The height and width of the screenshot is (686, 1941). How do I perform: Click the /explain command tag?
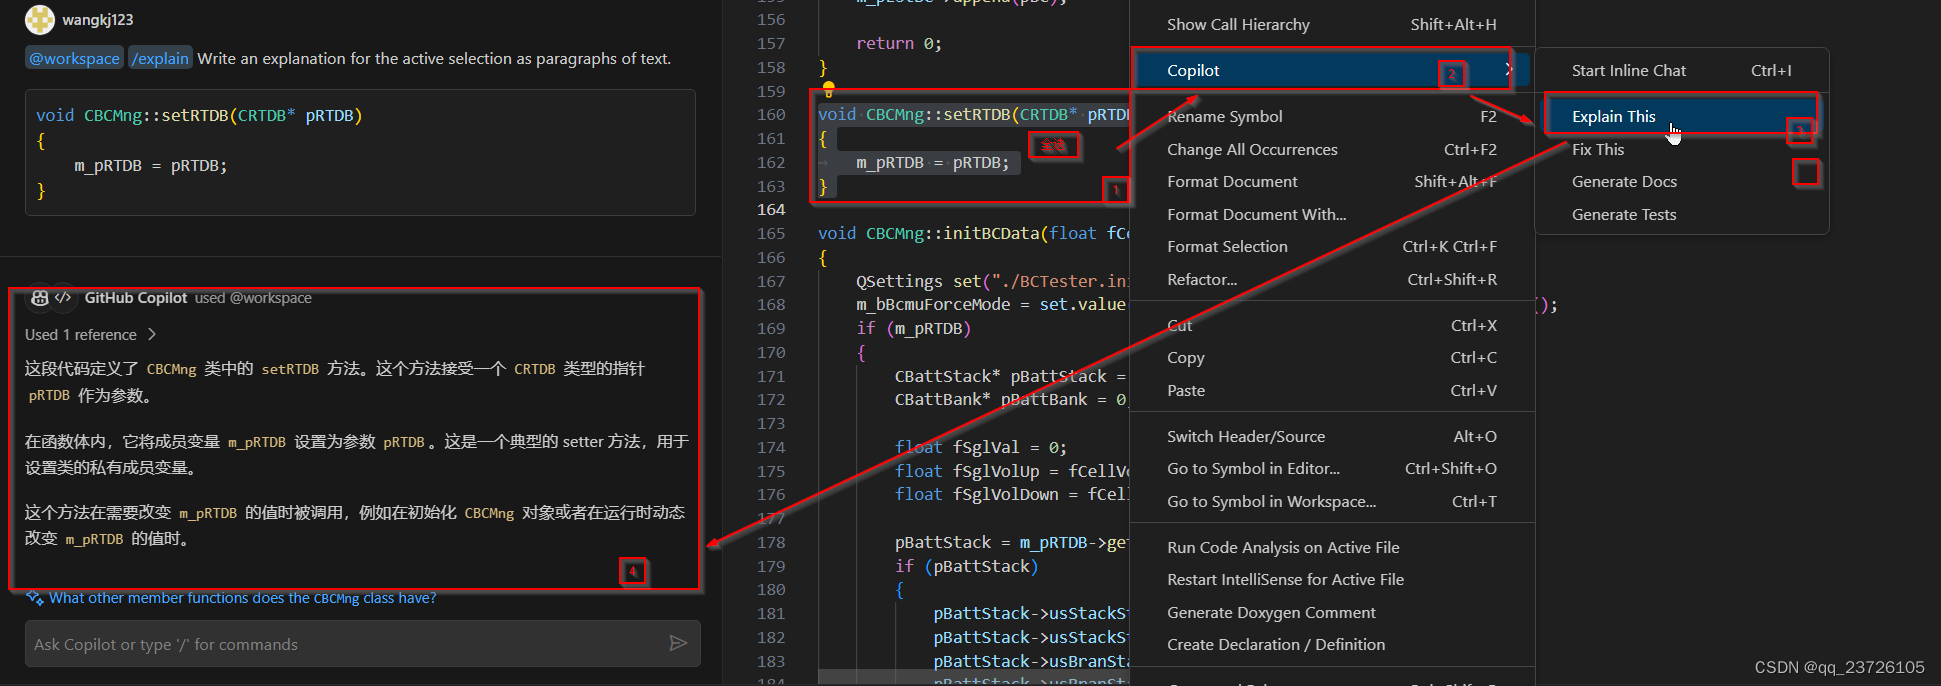[160, 58]
